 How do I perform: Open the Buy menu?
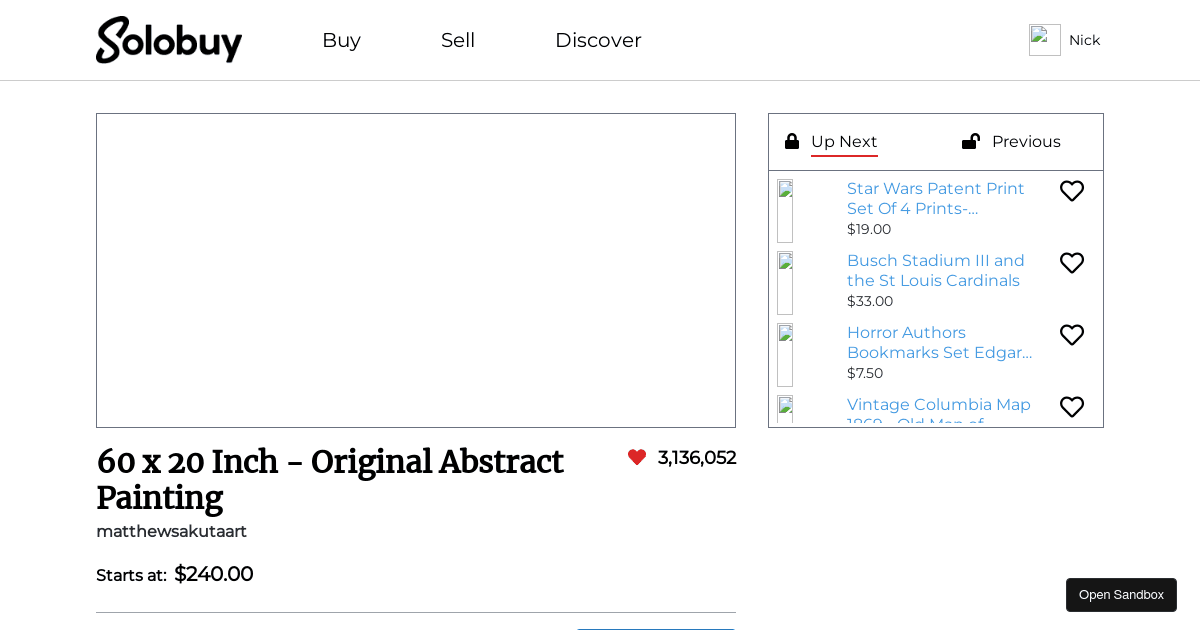[x=341, y=40]
